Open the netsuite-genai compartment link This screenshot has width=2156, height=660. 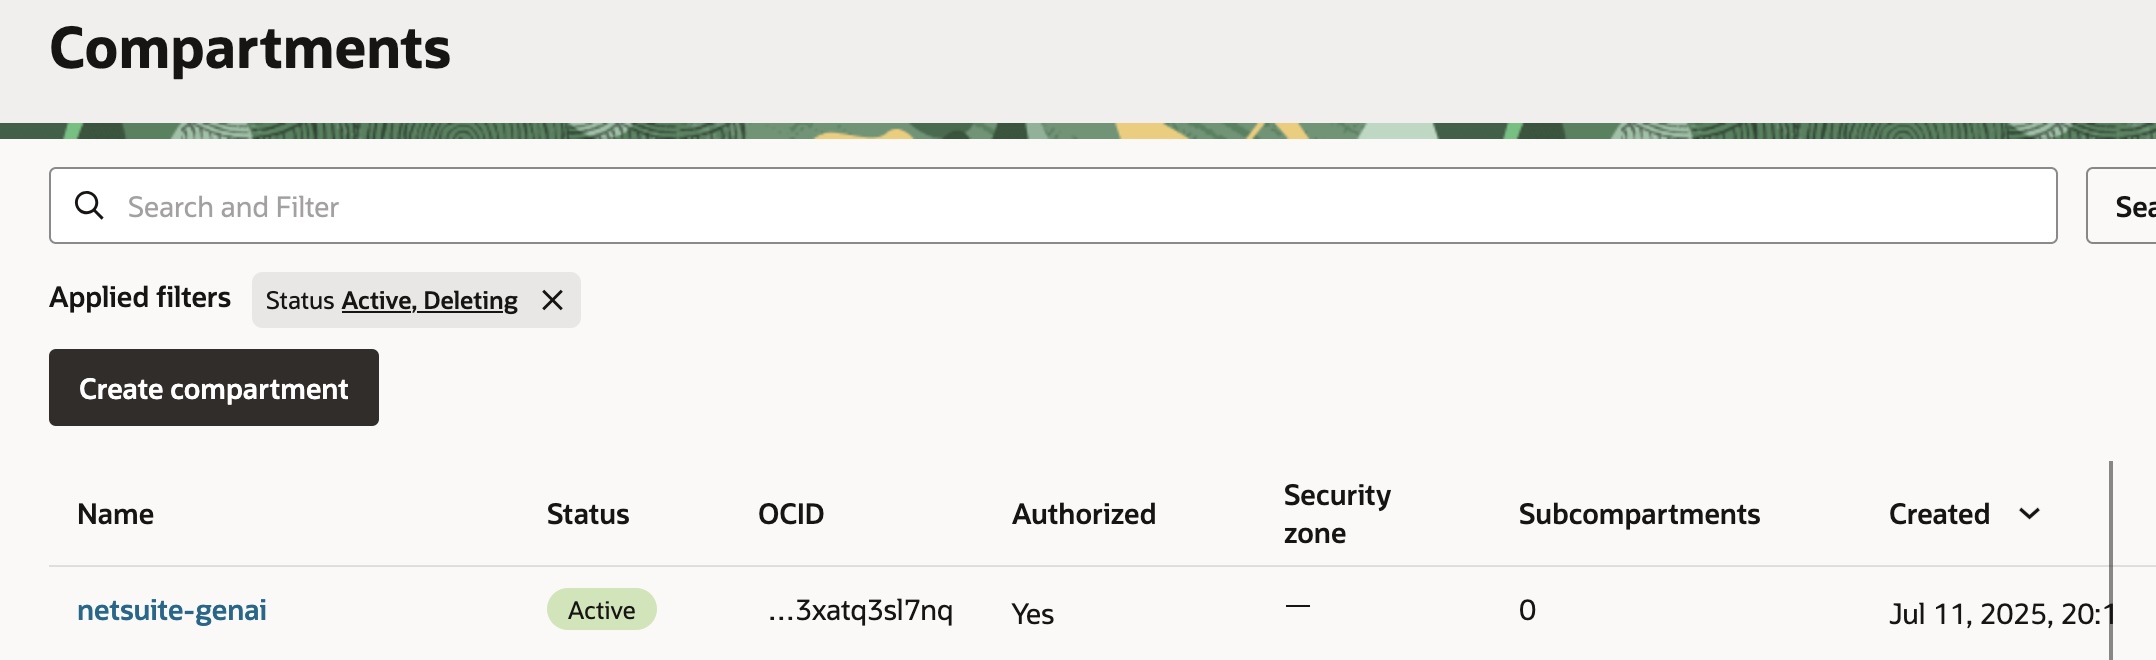point(172,610)
